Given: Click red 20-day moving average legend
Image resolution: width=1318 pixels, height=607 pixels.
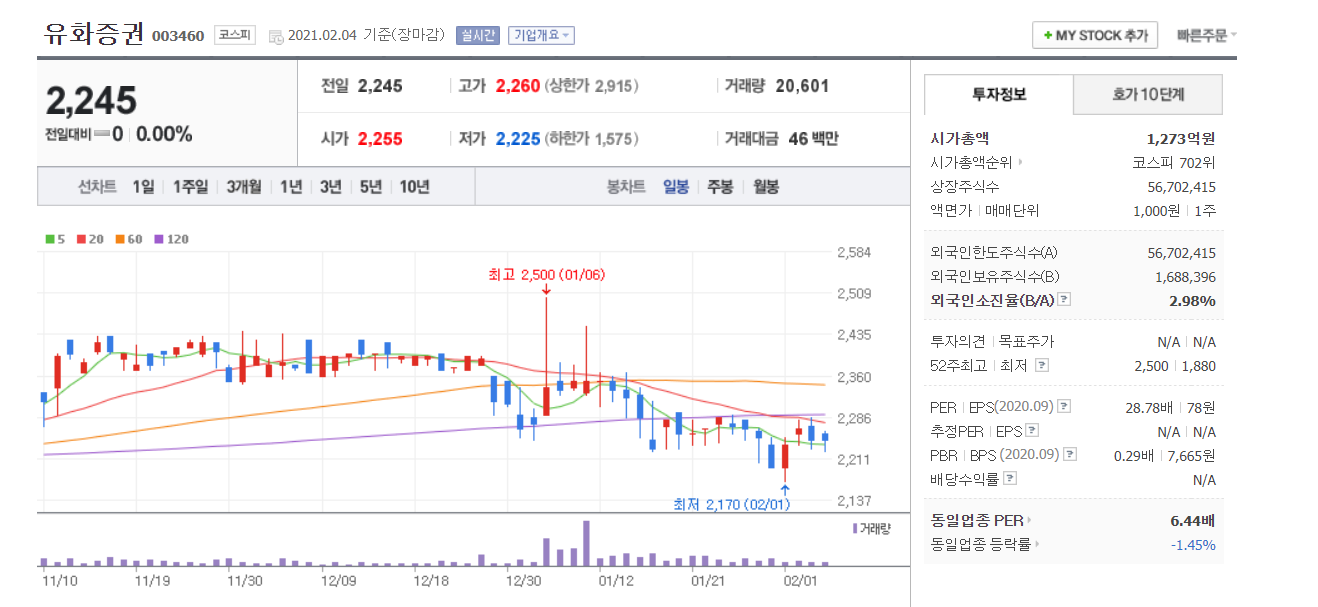Looking at the screenshot, I should coord(88,239).
